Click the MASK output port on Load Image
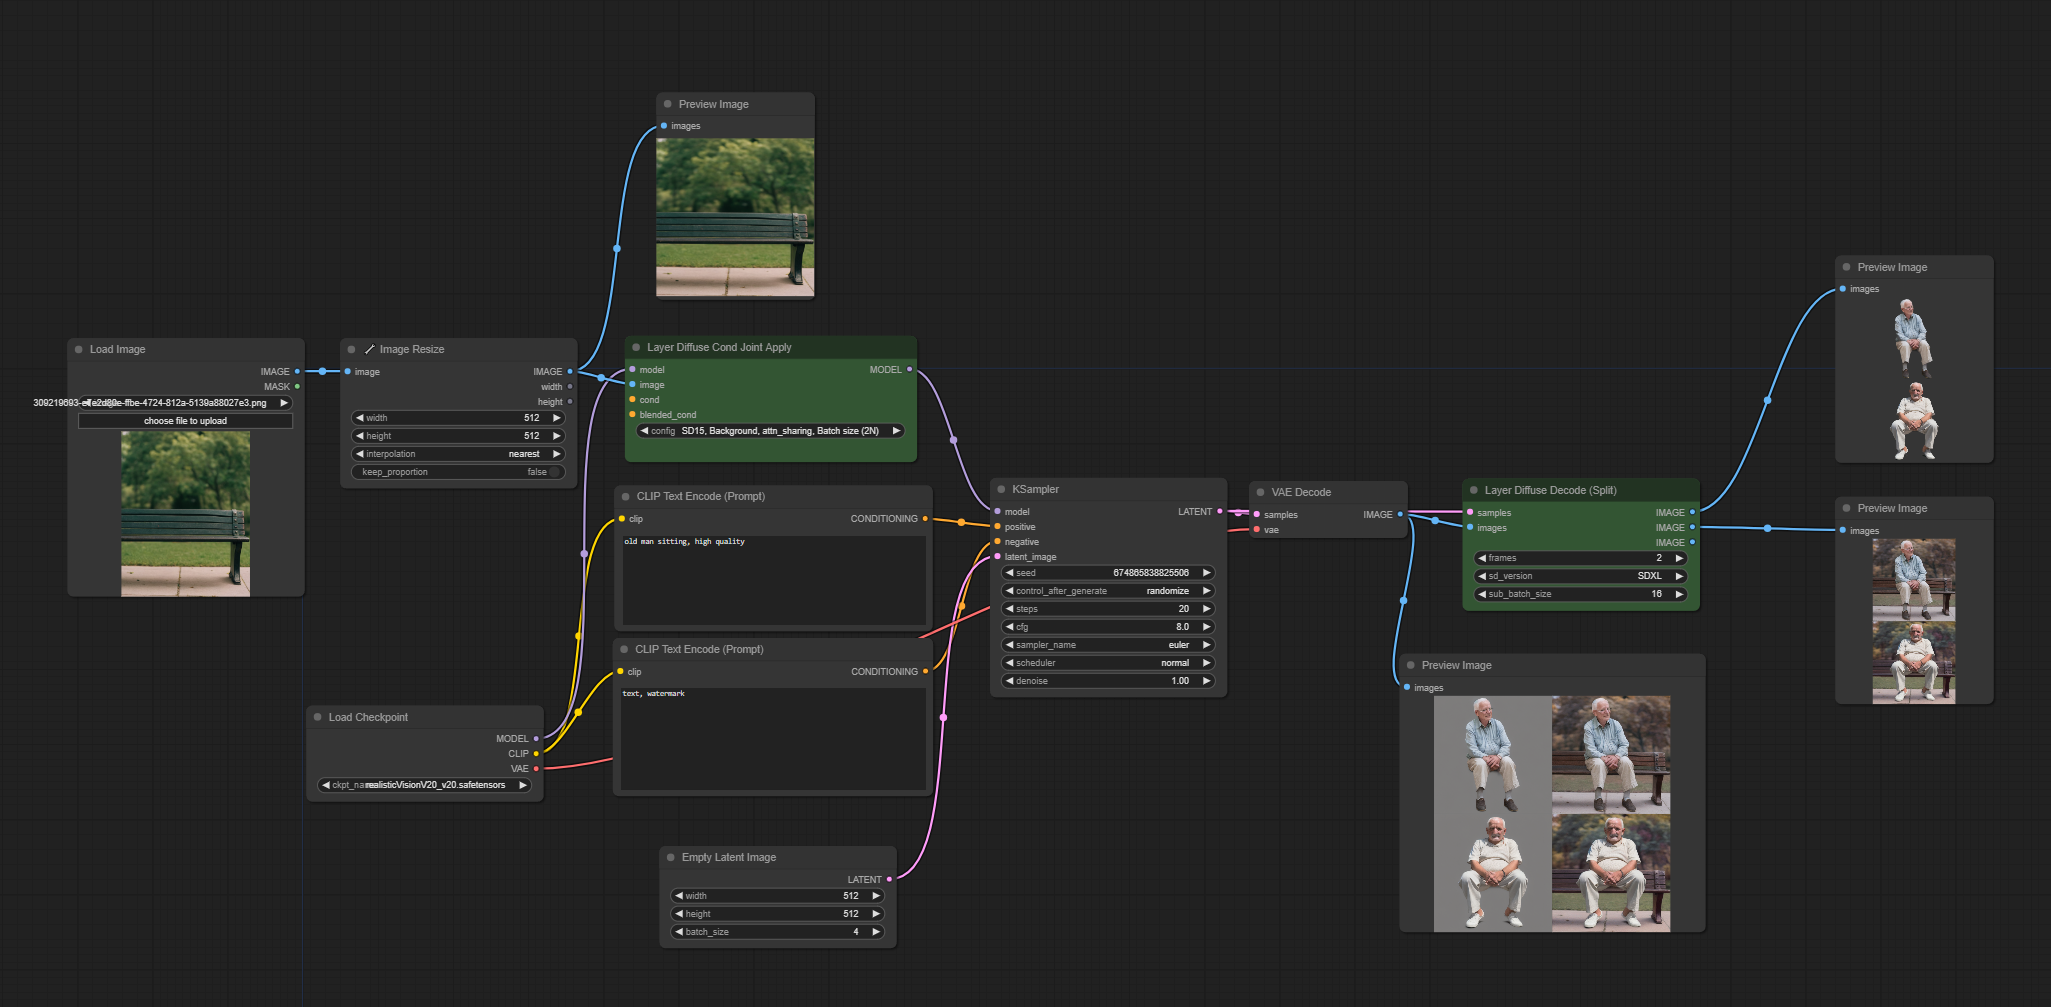Image resolution: width=2051 pixels, height=1007 pixels. 297,387
